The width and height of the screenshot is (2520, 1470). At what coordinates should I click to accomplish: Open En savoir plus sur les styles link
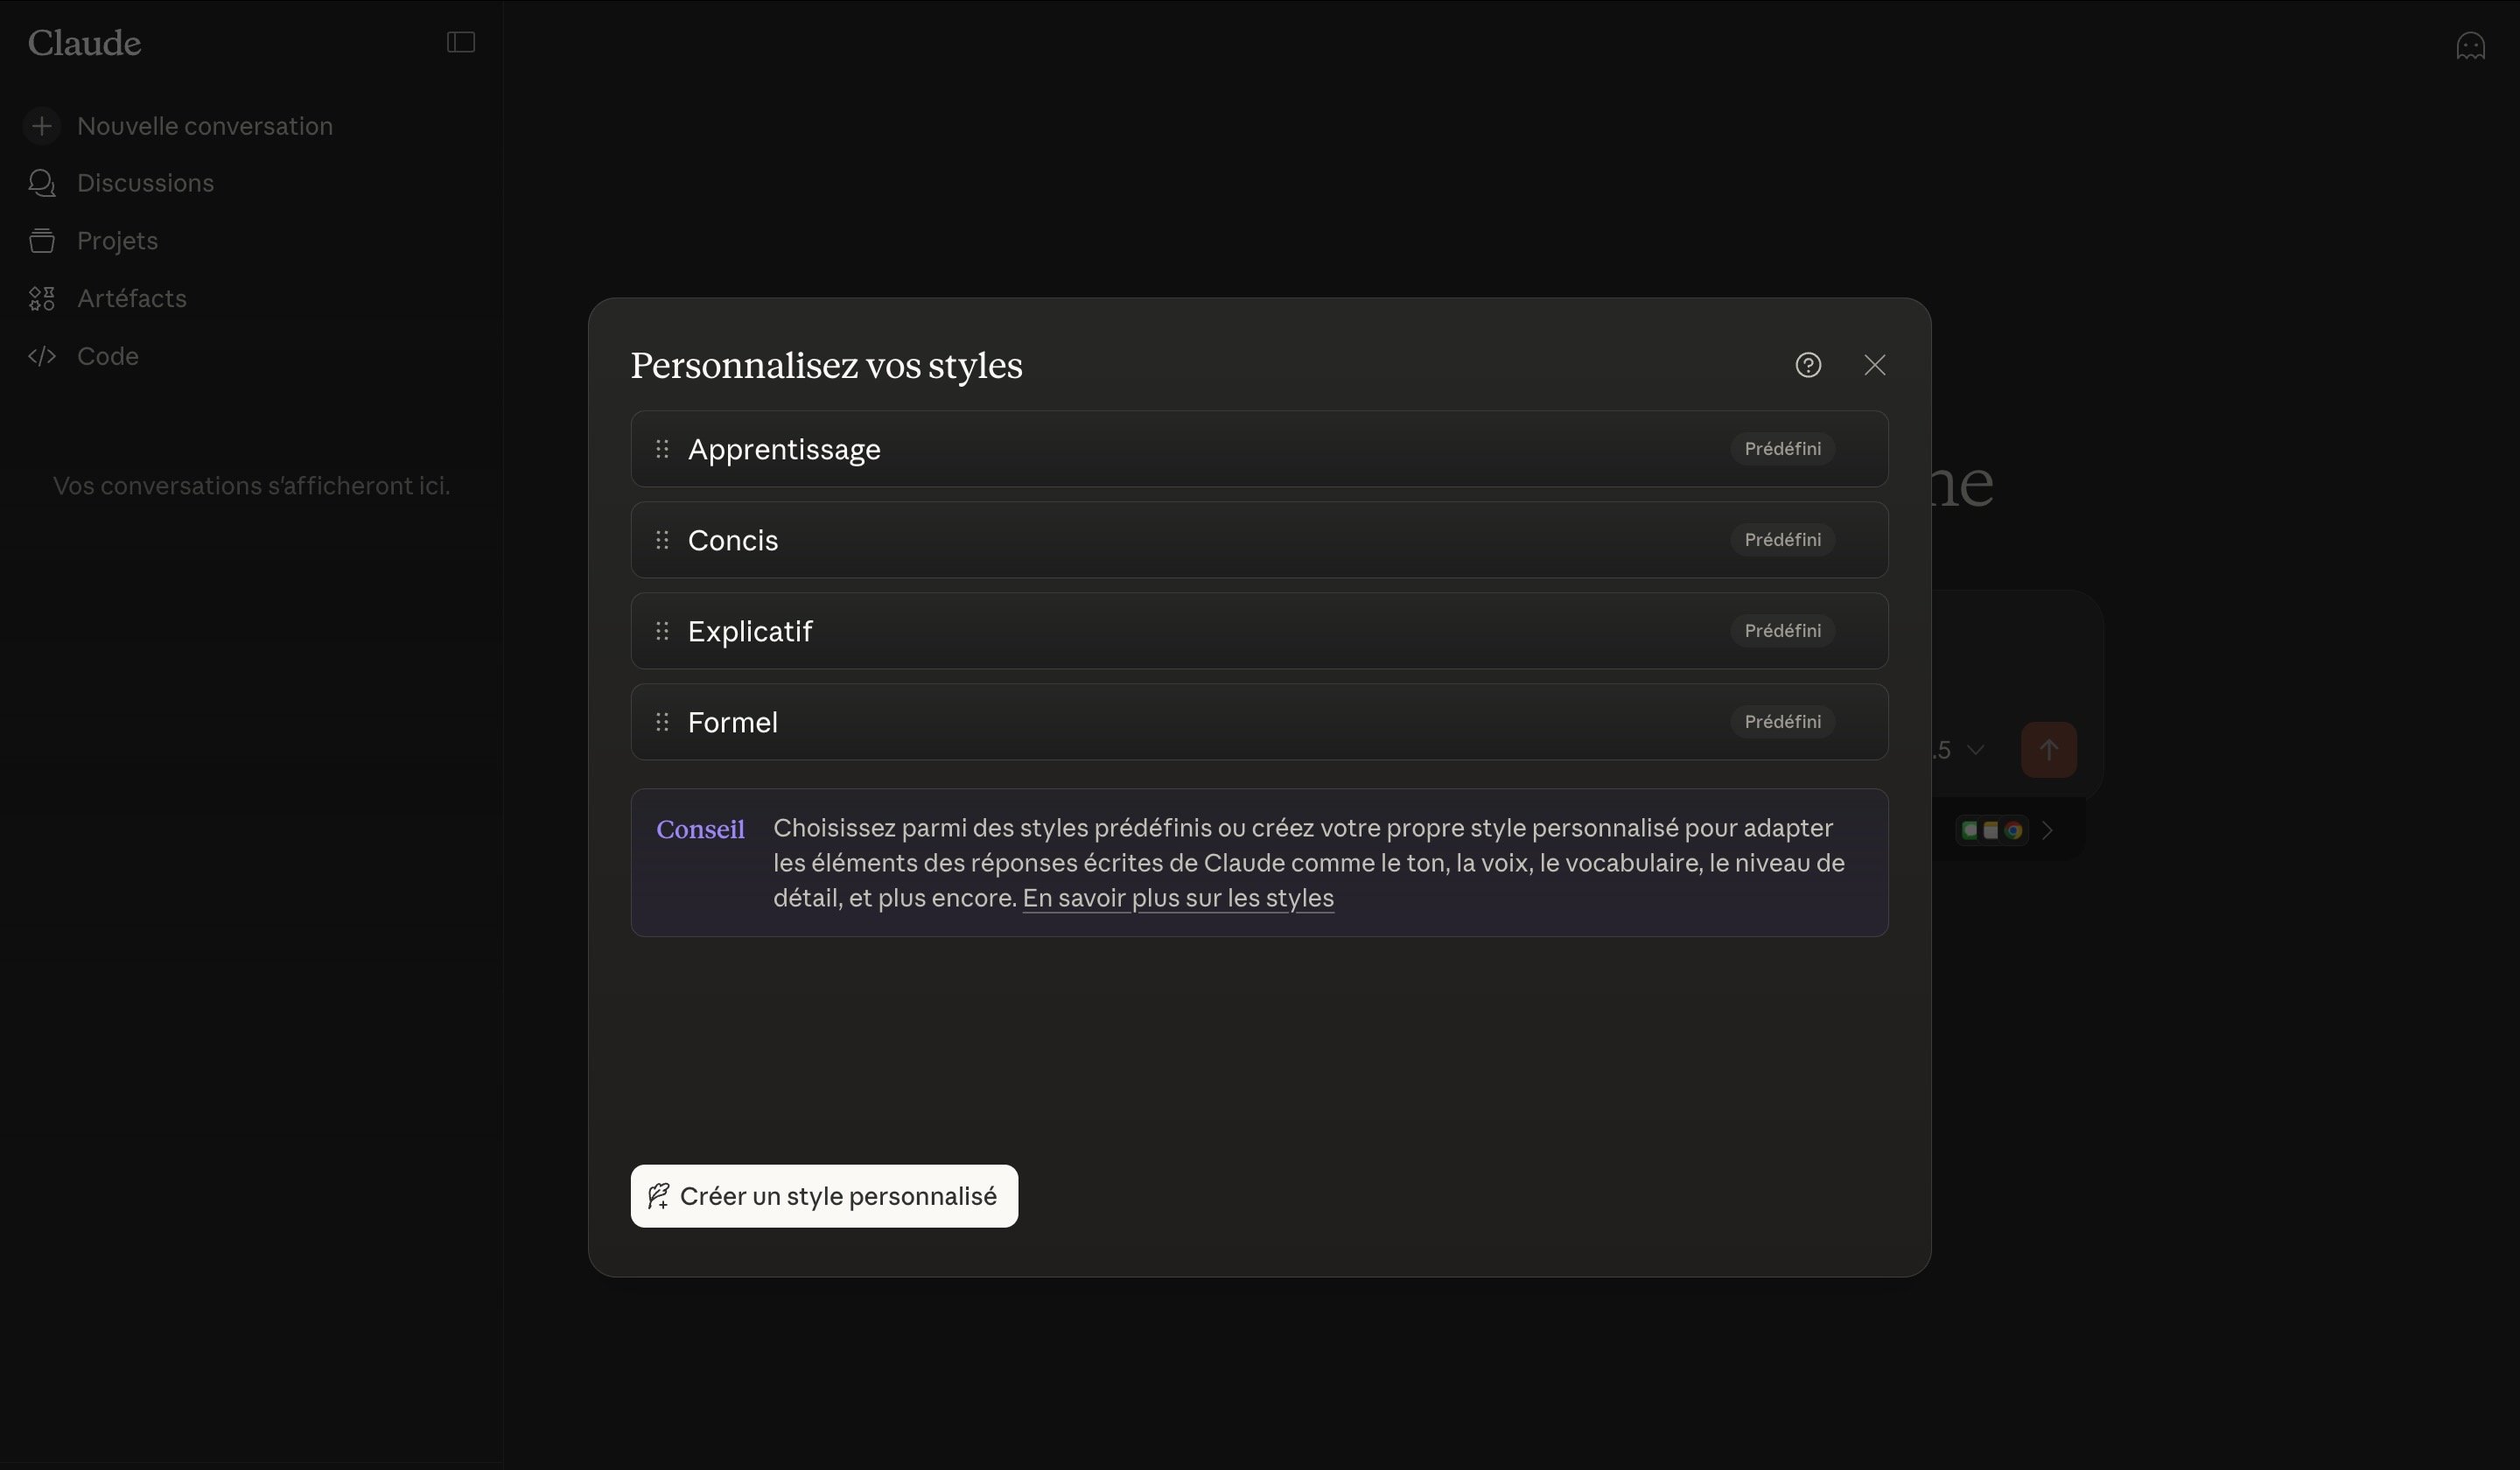coord(1177,898)
